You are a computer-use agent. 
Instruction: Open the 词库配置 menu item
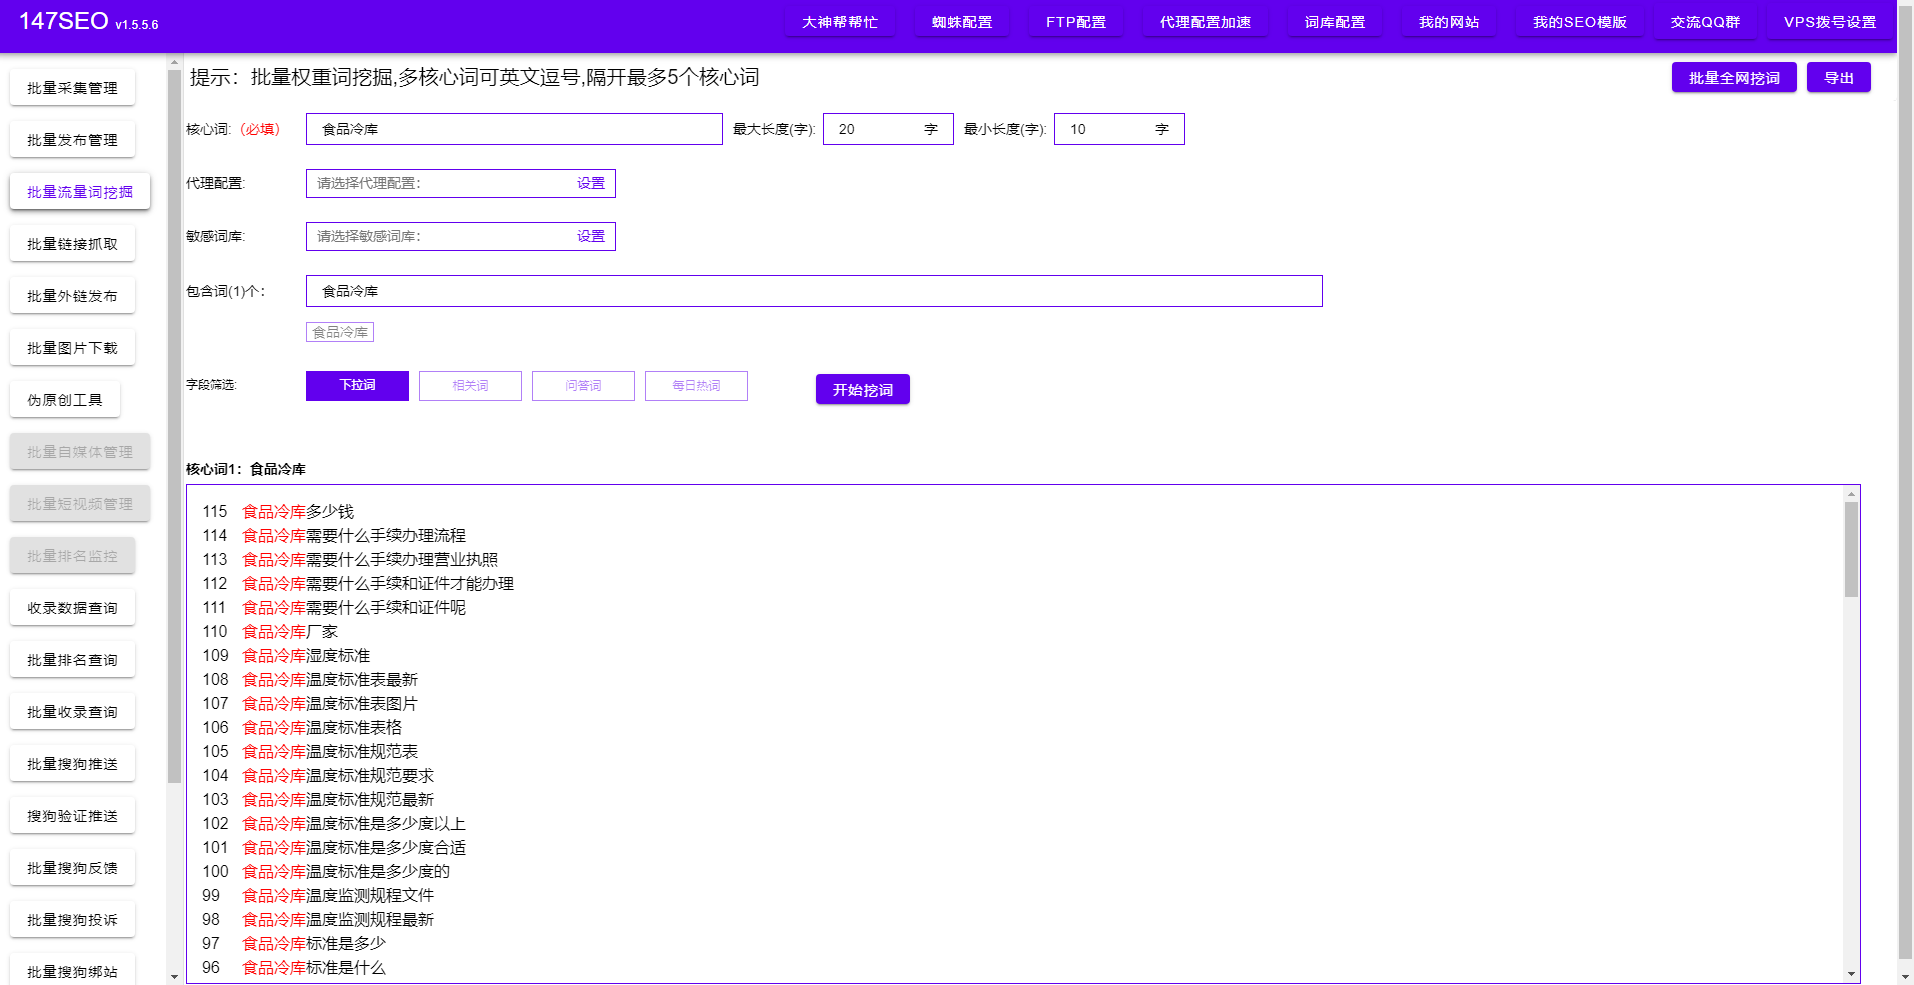(1334, 22)
